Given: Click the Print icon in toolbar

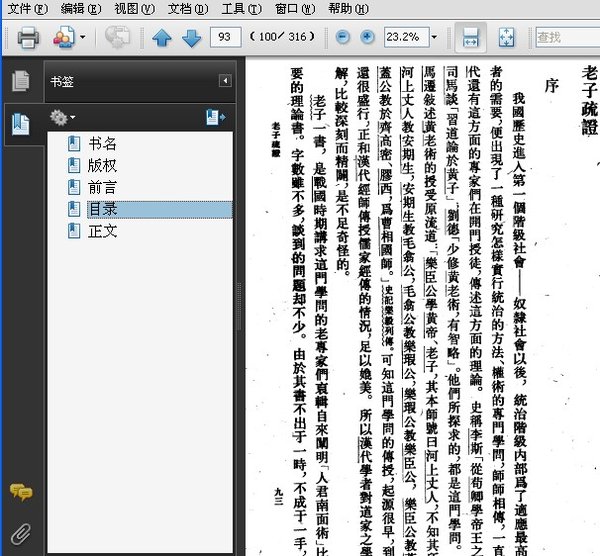Looking at the screenshot, I should point(27,38).
